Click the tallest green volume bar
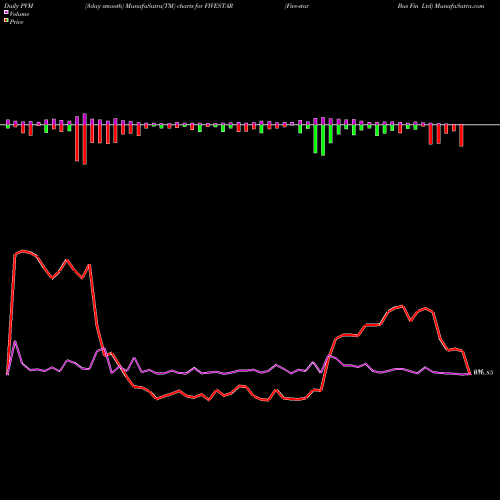 [x=323, y=140]
